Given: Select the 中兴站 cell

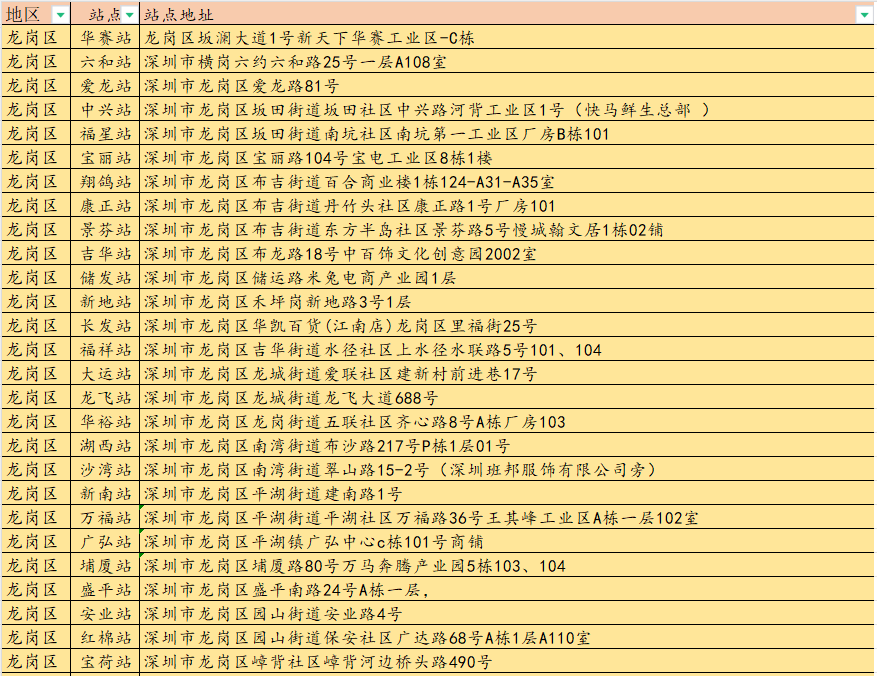Looking at the screenshot, I should (105, 110).
